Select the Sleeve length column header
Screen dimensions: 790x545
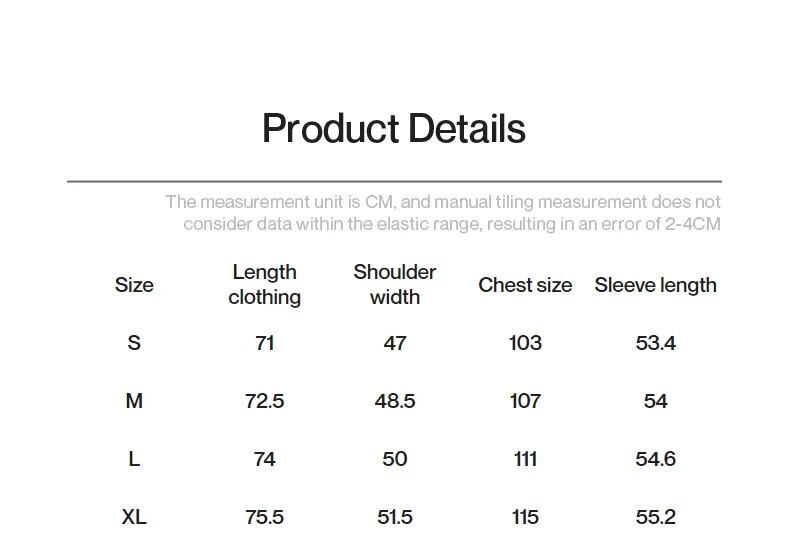click(x=655, y=285)
